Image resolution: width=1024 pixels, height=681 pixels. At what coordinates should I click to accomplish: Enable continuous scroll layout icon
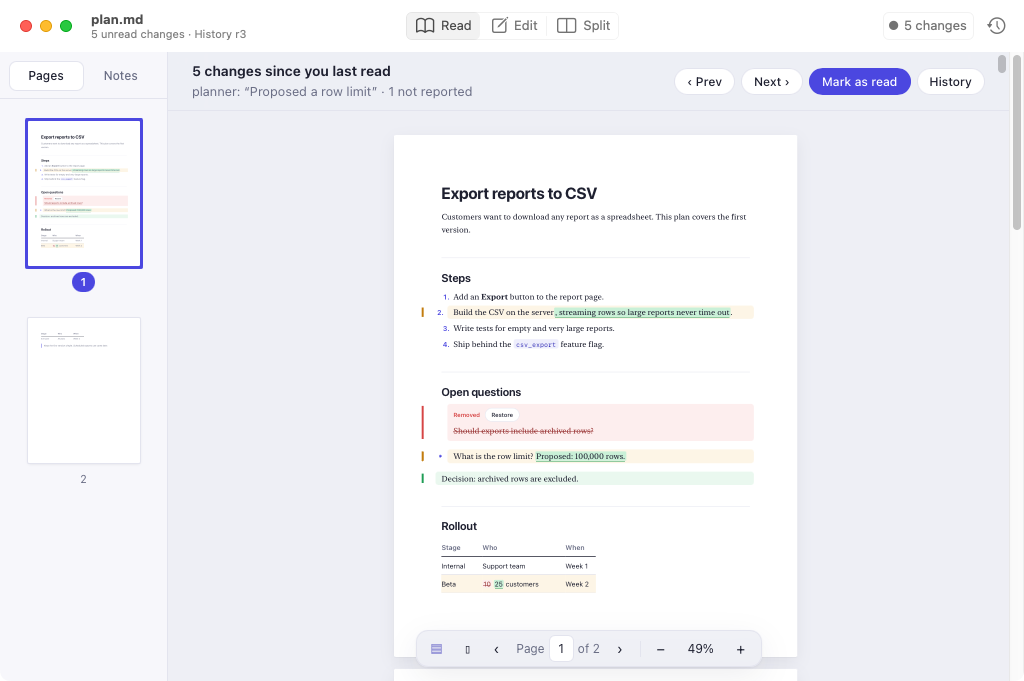coord(437,649)
